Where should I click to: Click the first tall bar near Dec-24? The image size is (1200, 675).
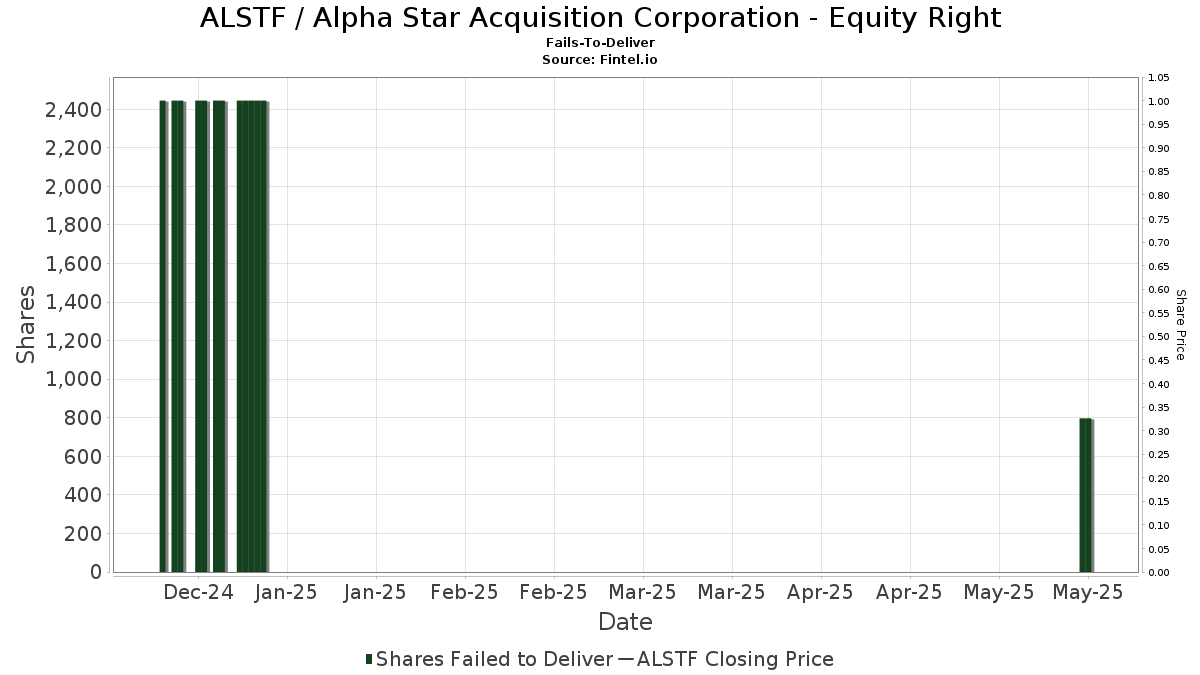163,336
